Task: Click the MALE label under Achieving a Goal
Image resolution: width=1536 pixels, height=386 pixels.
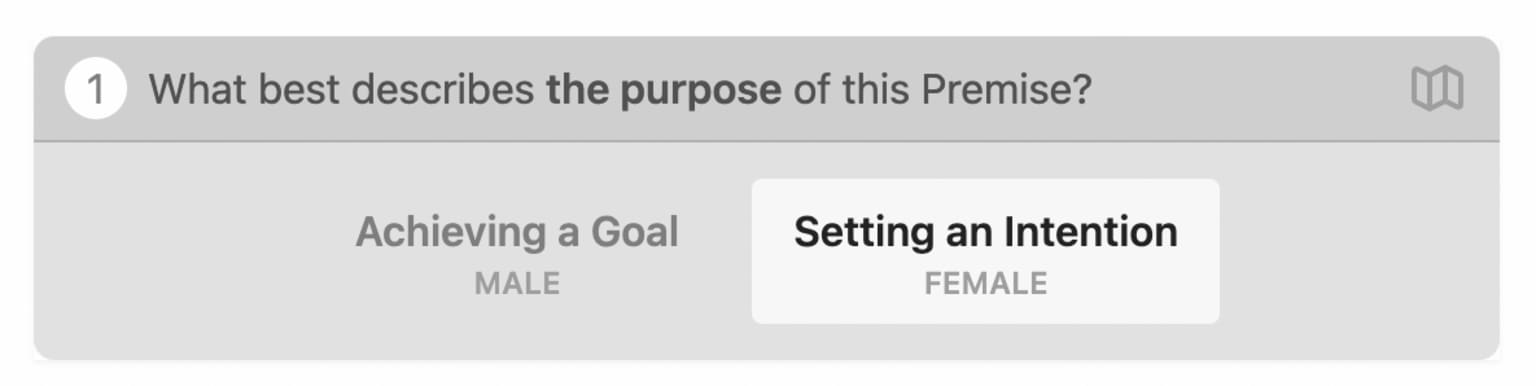Action: 517,284
